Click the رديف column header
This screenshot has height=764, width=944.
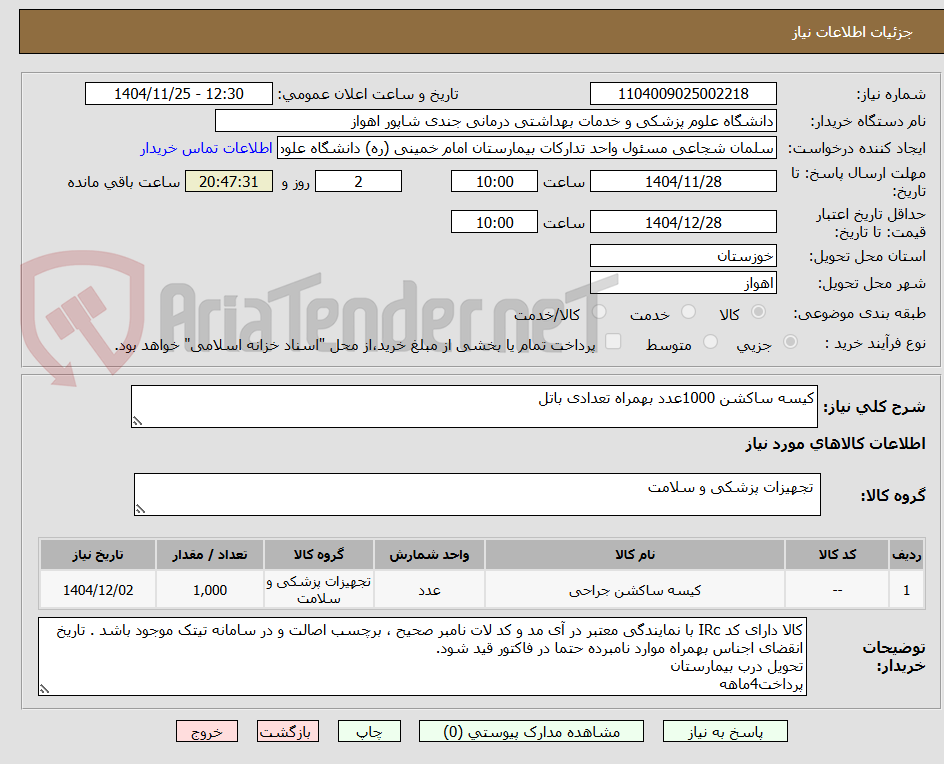point(907,554)
